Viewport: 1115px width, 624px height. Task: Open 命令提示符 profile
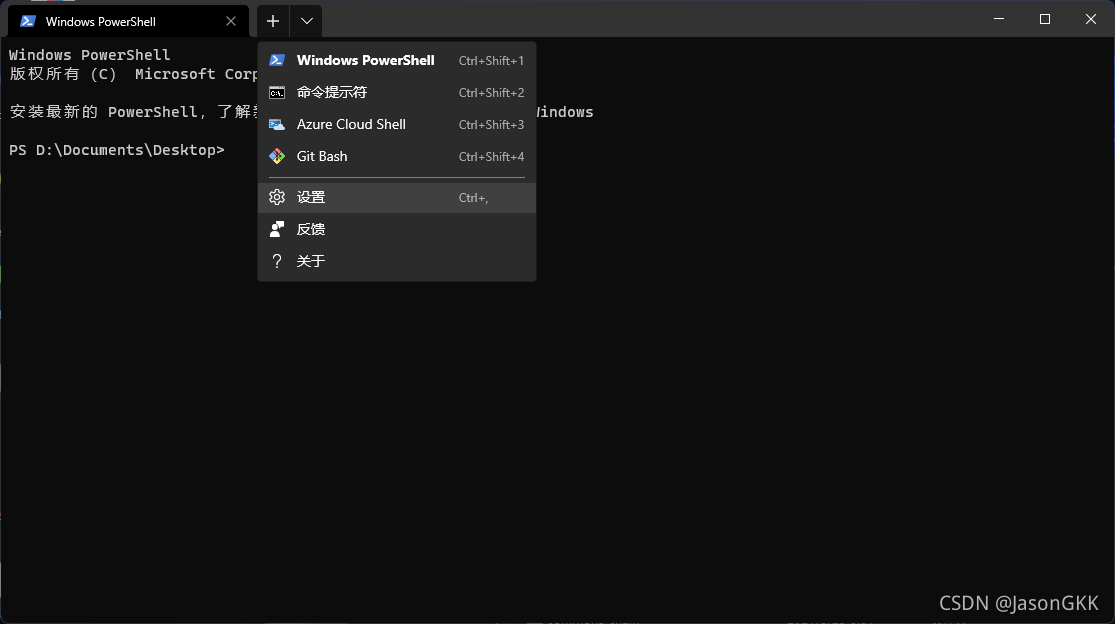(397, 92)
